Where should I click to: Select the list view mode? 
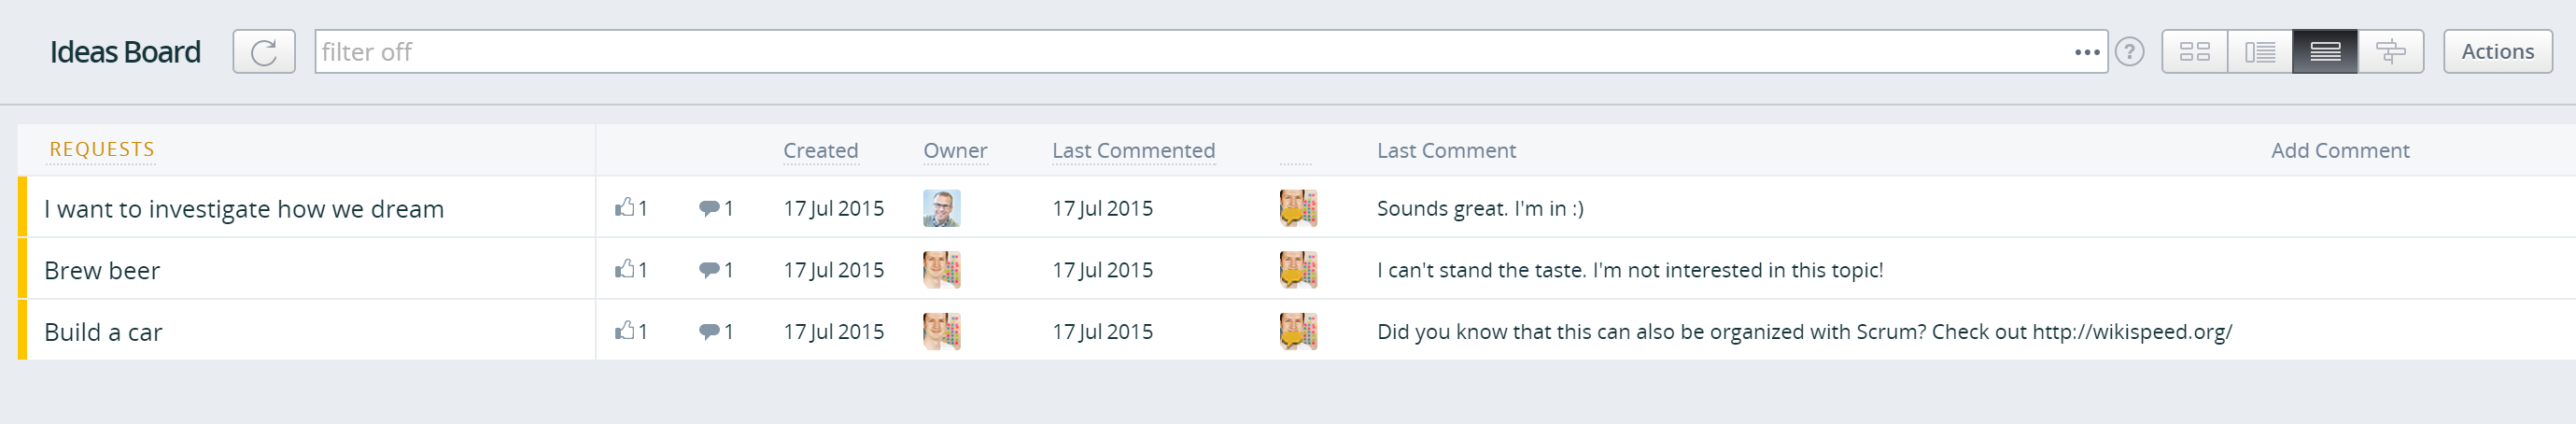[2325, 51]
